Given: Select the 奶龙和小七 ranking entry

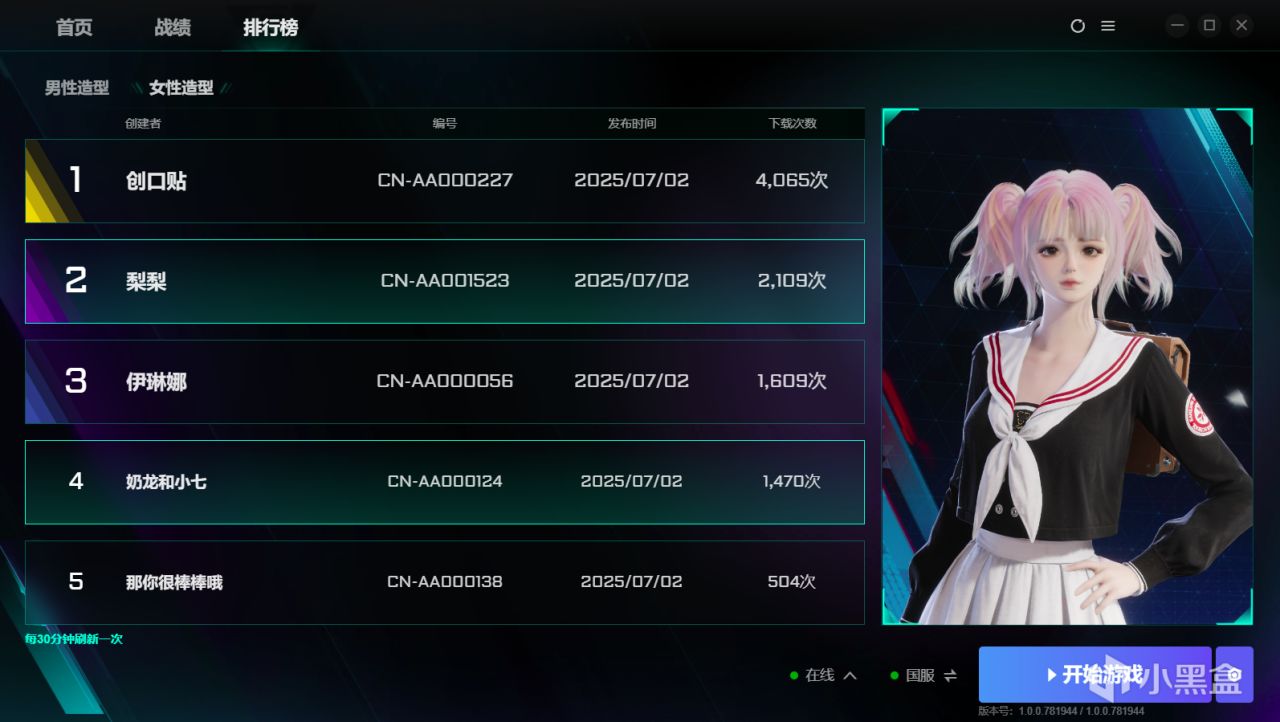Looking at the screenshot, I should click(x=445, y=482).
